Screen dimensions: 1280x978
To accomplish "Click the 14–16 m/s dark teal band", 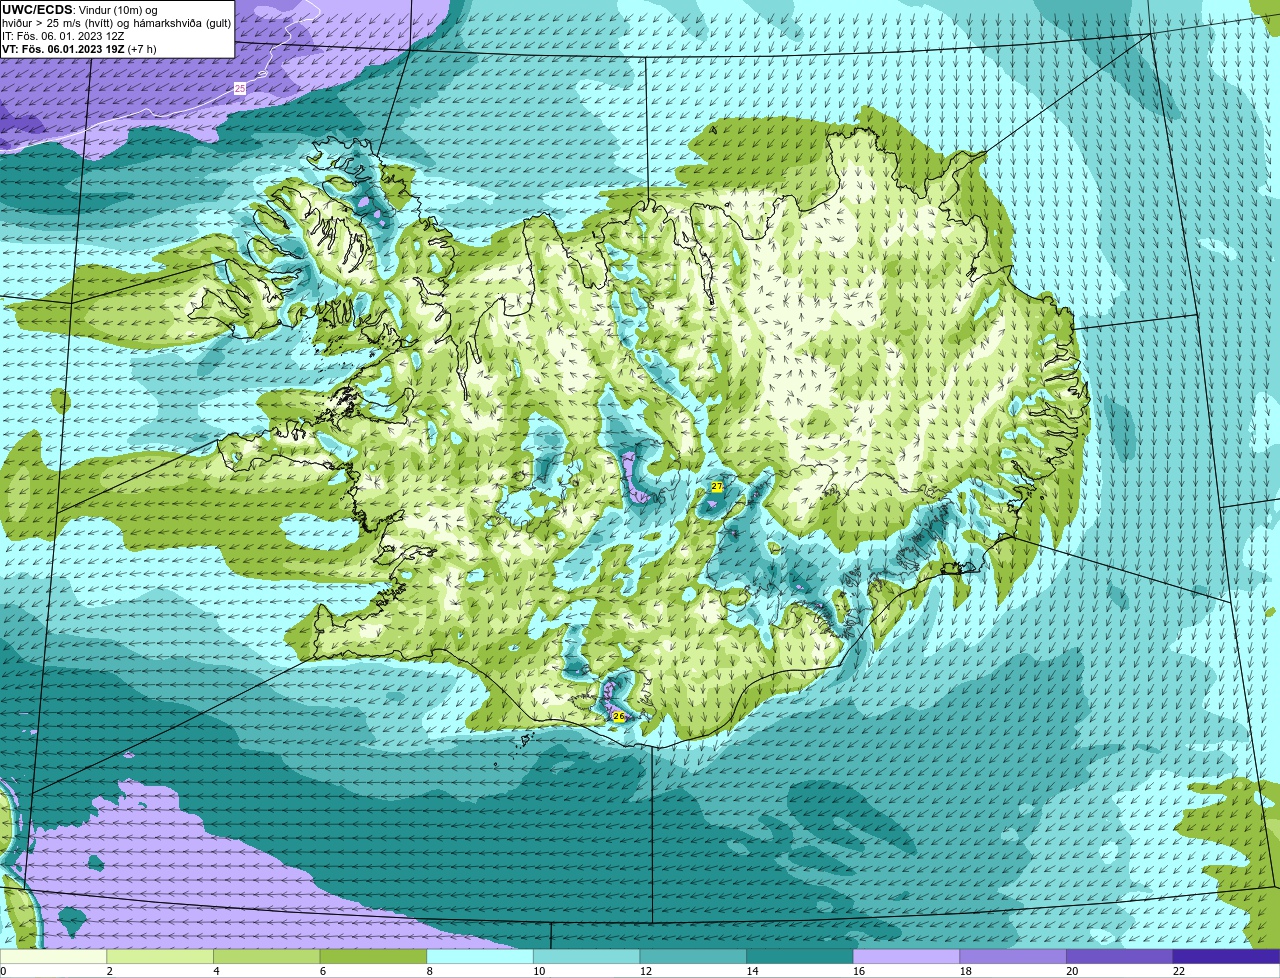I will (800, 957).
